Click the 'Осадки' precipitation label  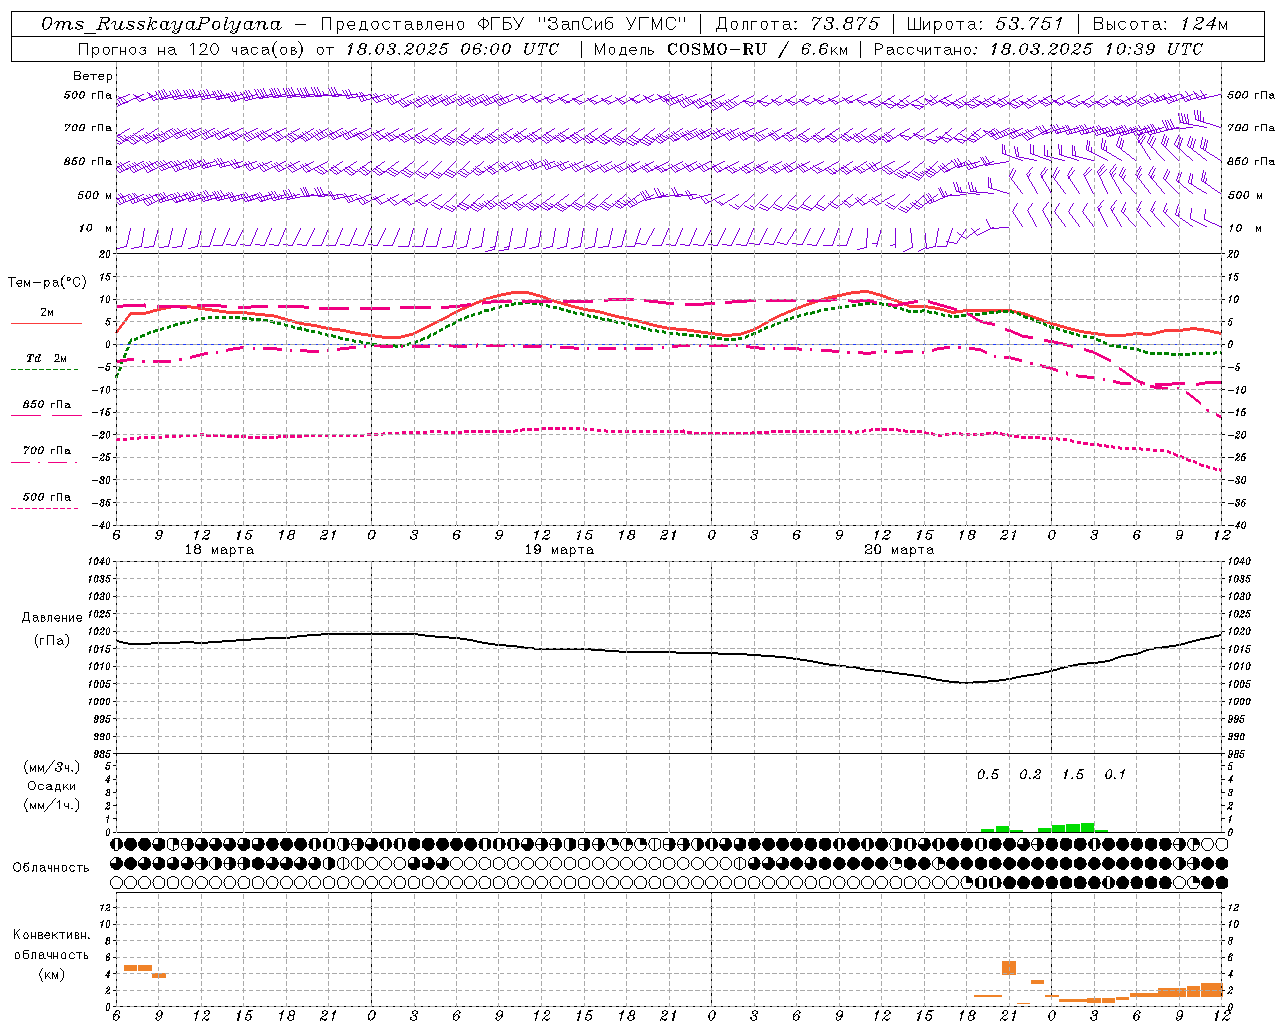coord(52,786)
